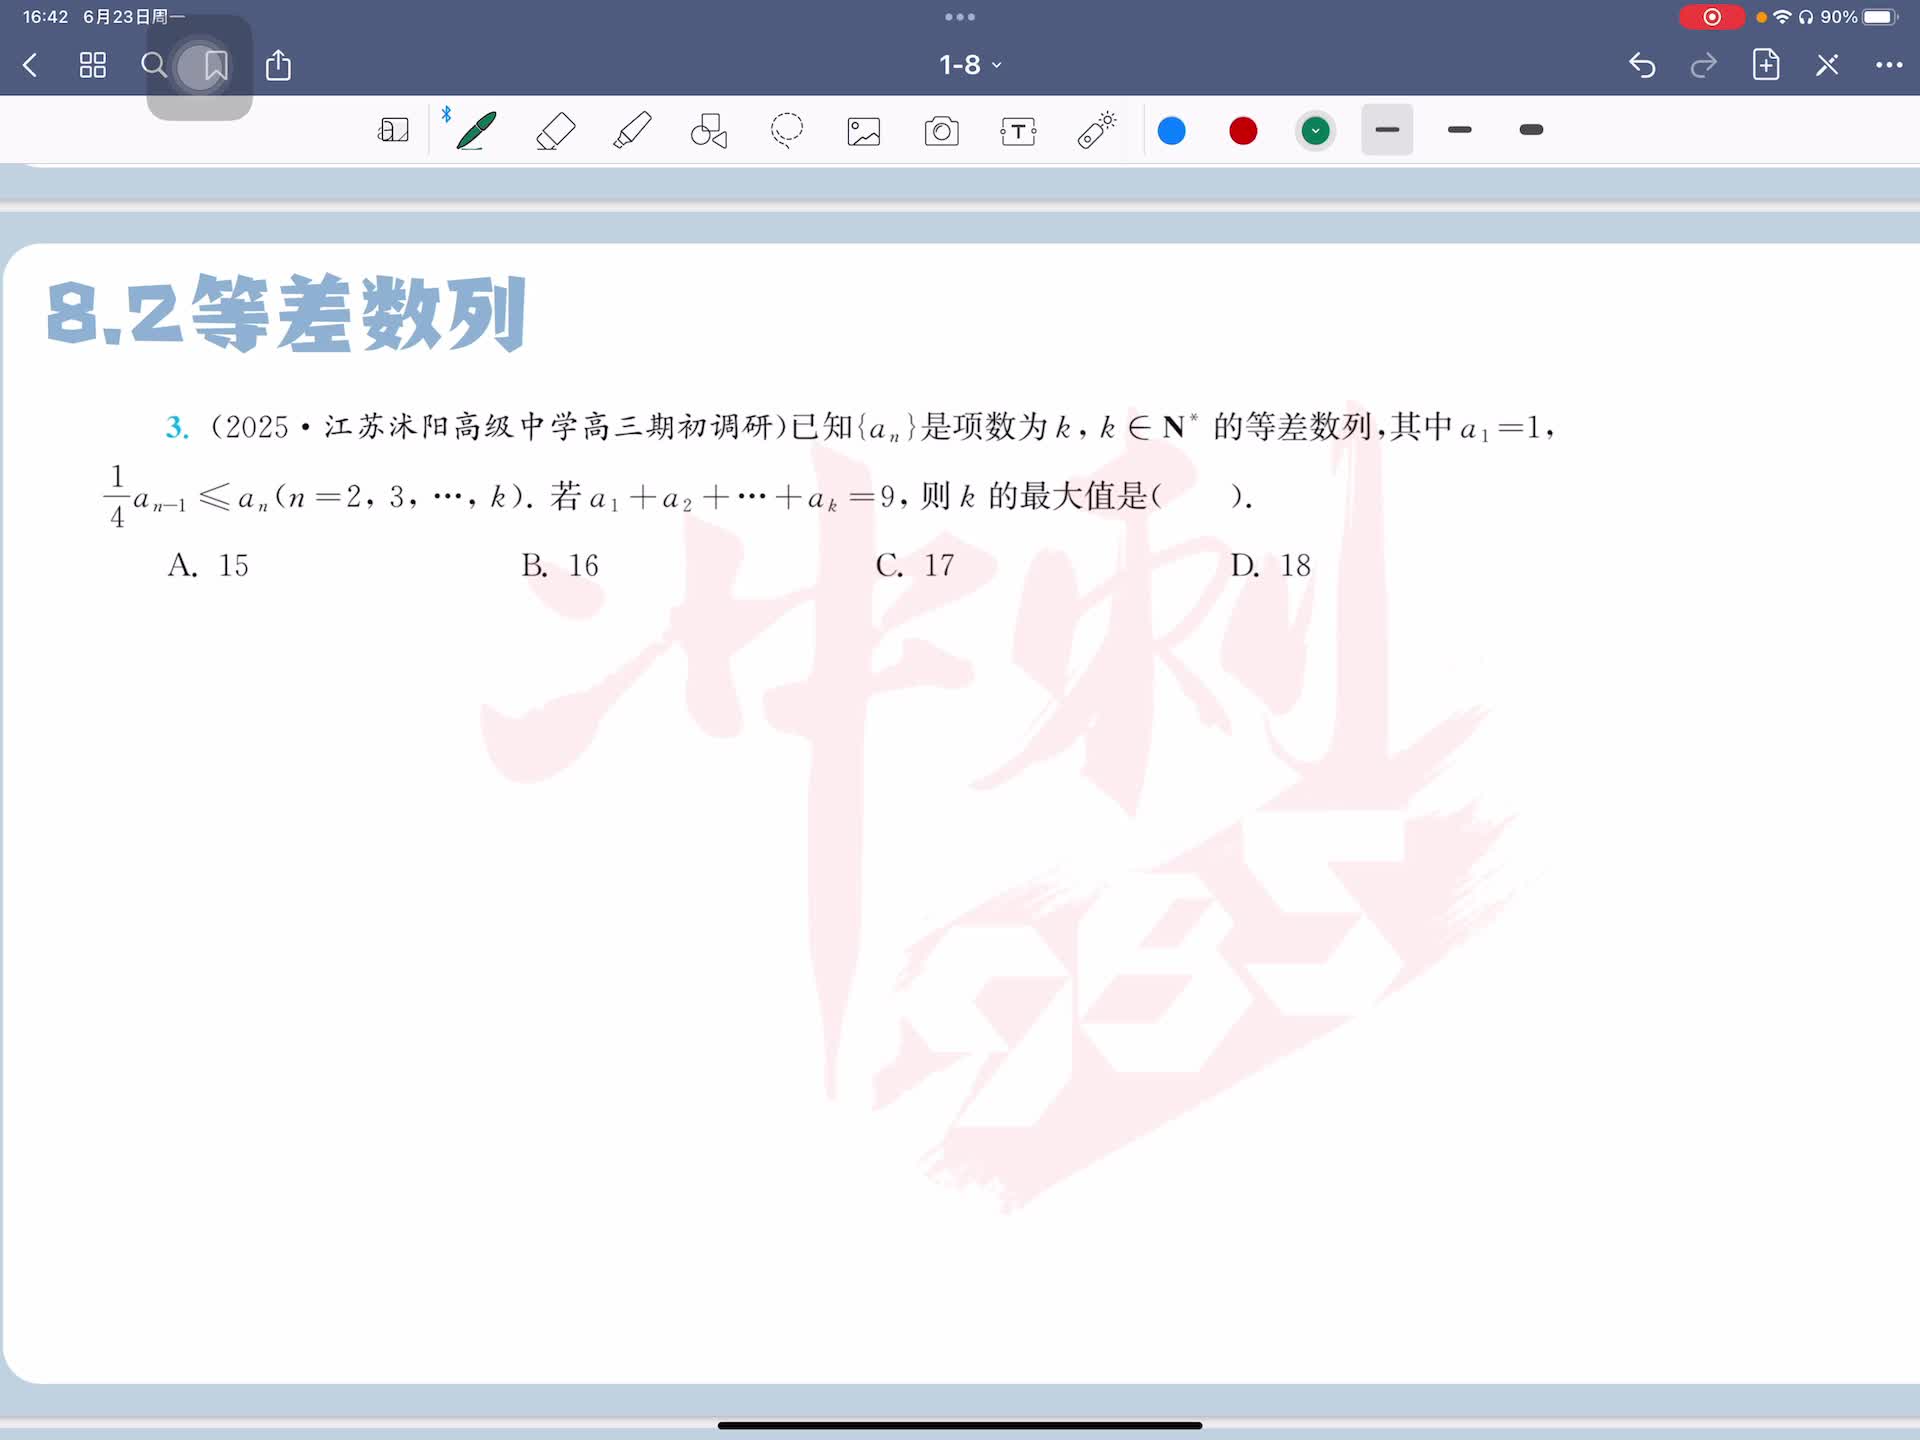The width and height of the screenshot is (1920, 1440).
Task: Select the eraser tool
Action: coord(555,131)
